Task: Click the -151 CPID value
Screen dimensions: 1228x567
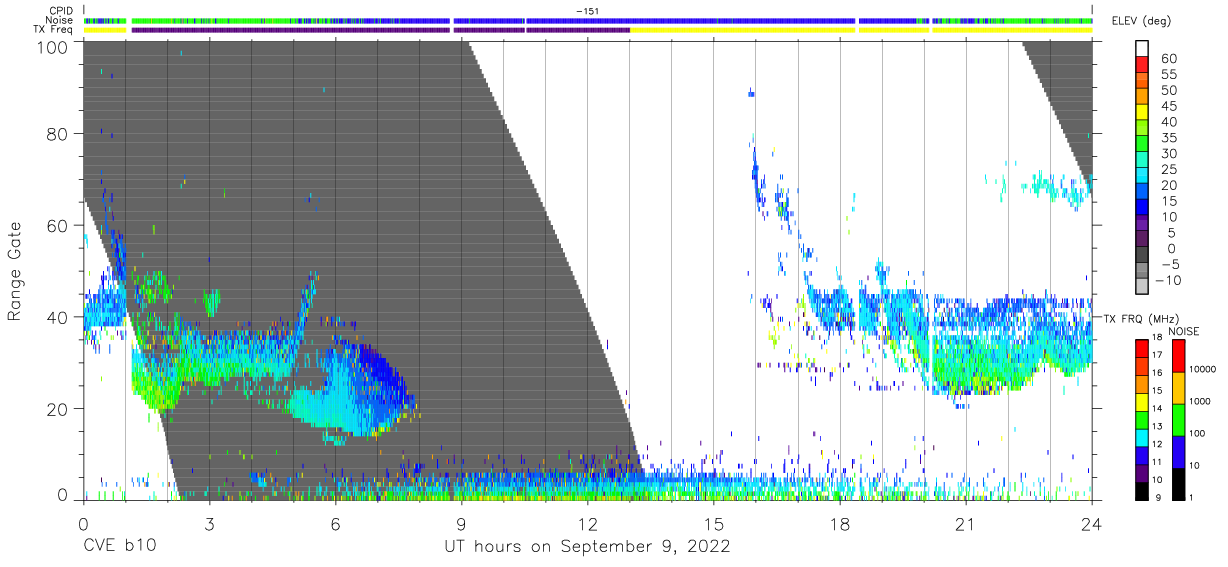Action: point(587,11)
